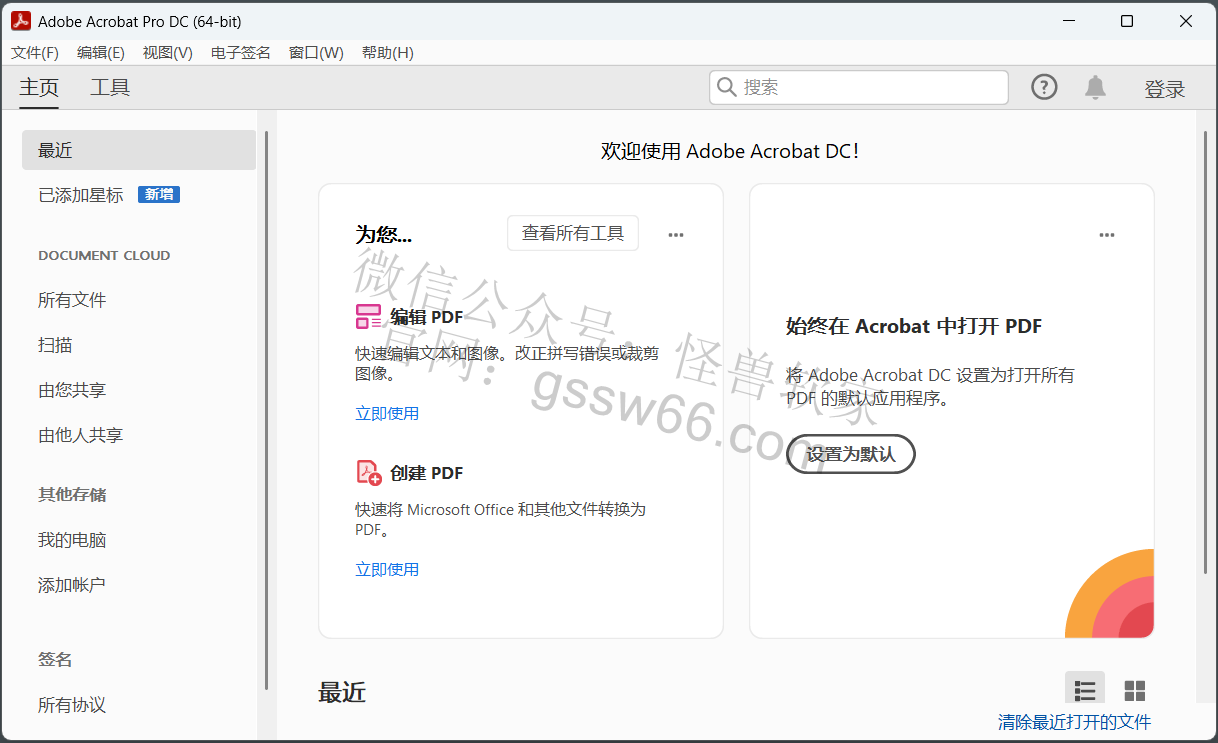This screenshot has height=743, width=1218.
Task: Open the 编辑(E) menu
Action: click(101, 53)
